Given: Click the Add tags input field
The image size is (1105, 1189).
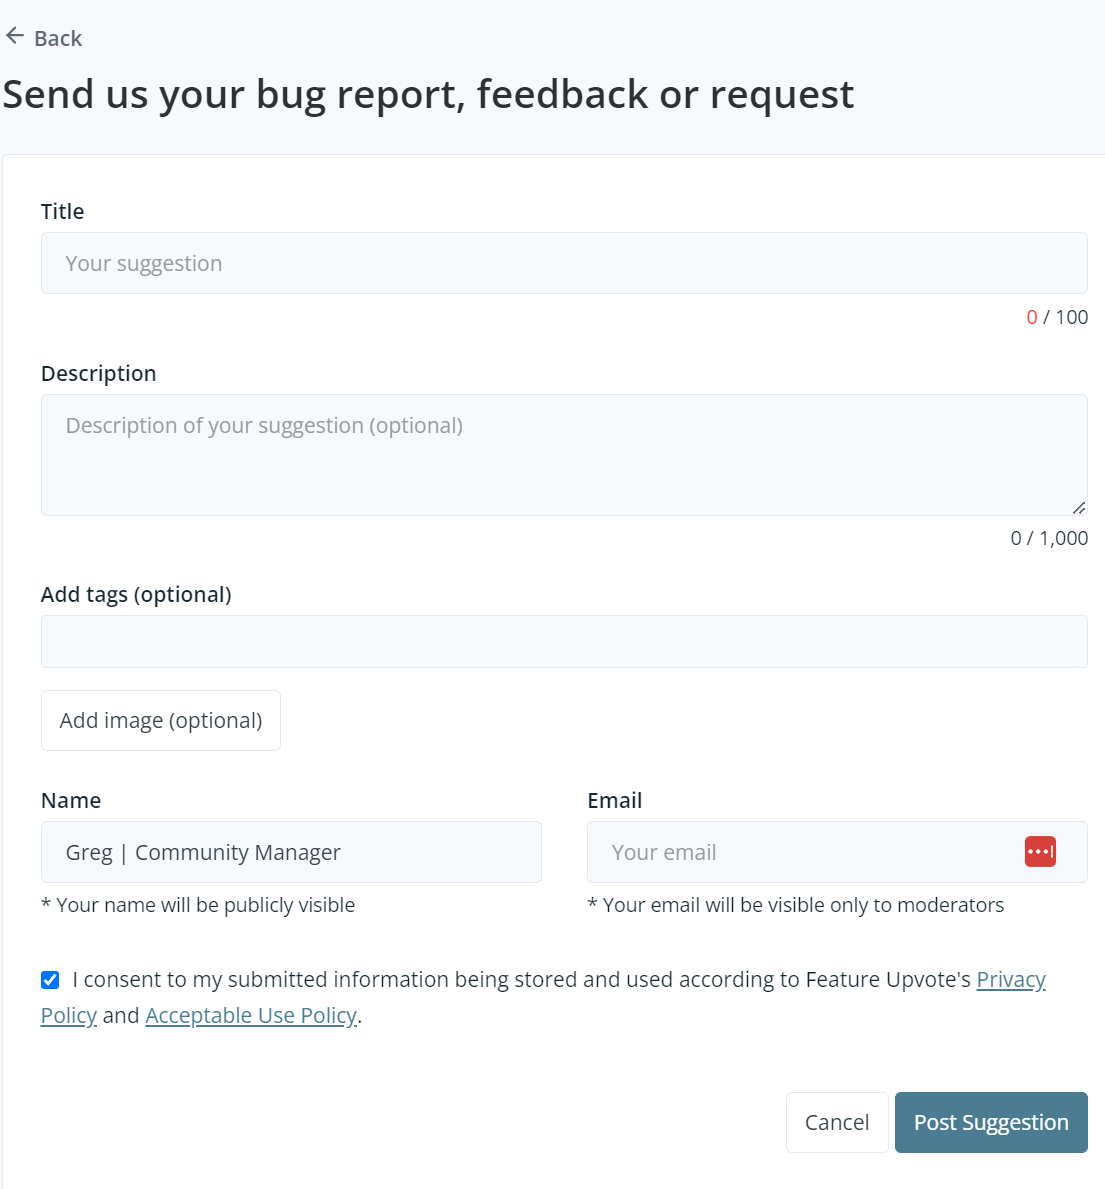Looking at the screenshot, I should (x=564, y=642).
